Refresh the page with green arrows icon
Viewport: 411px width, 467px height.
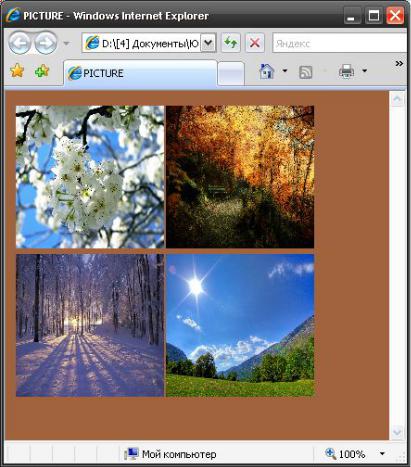231,43
